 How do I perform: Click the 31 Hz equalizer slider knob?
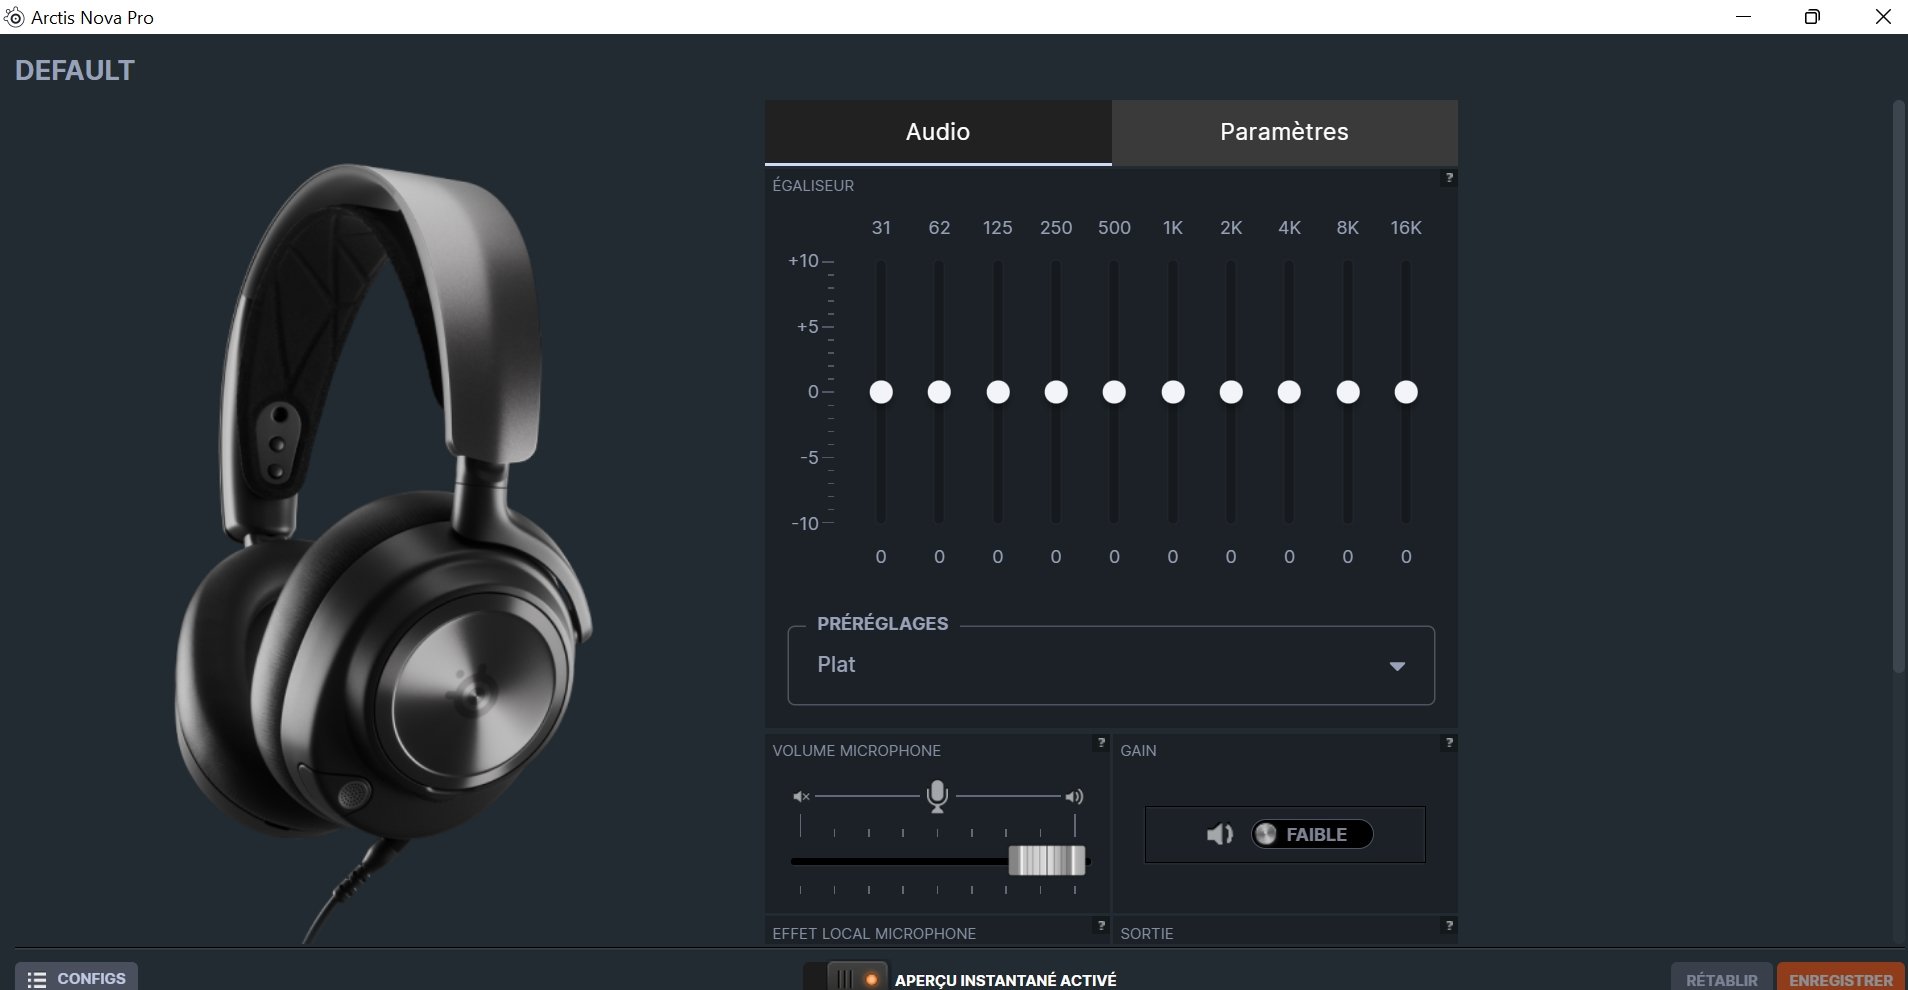pyautogui.click(x=881, y=392)
